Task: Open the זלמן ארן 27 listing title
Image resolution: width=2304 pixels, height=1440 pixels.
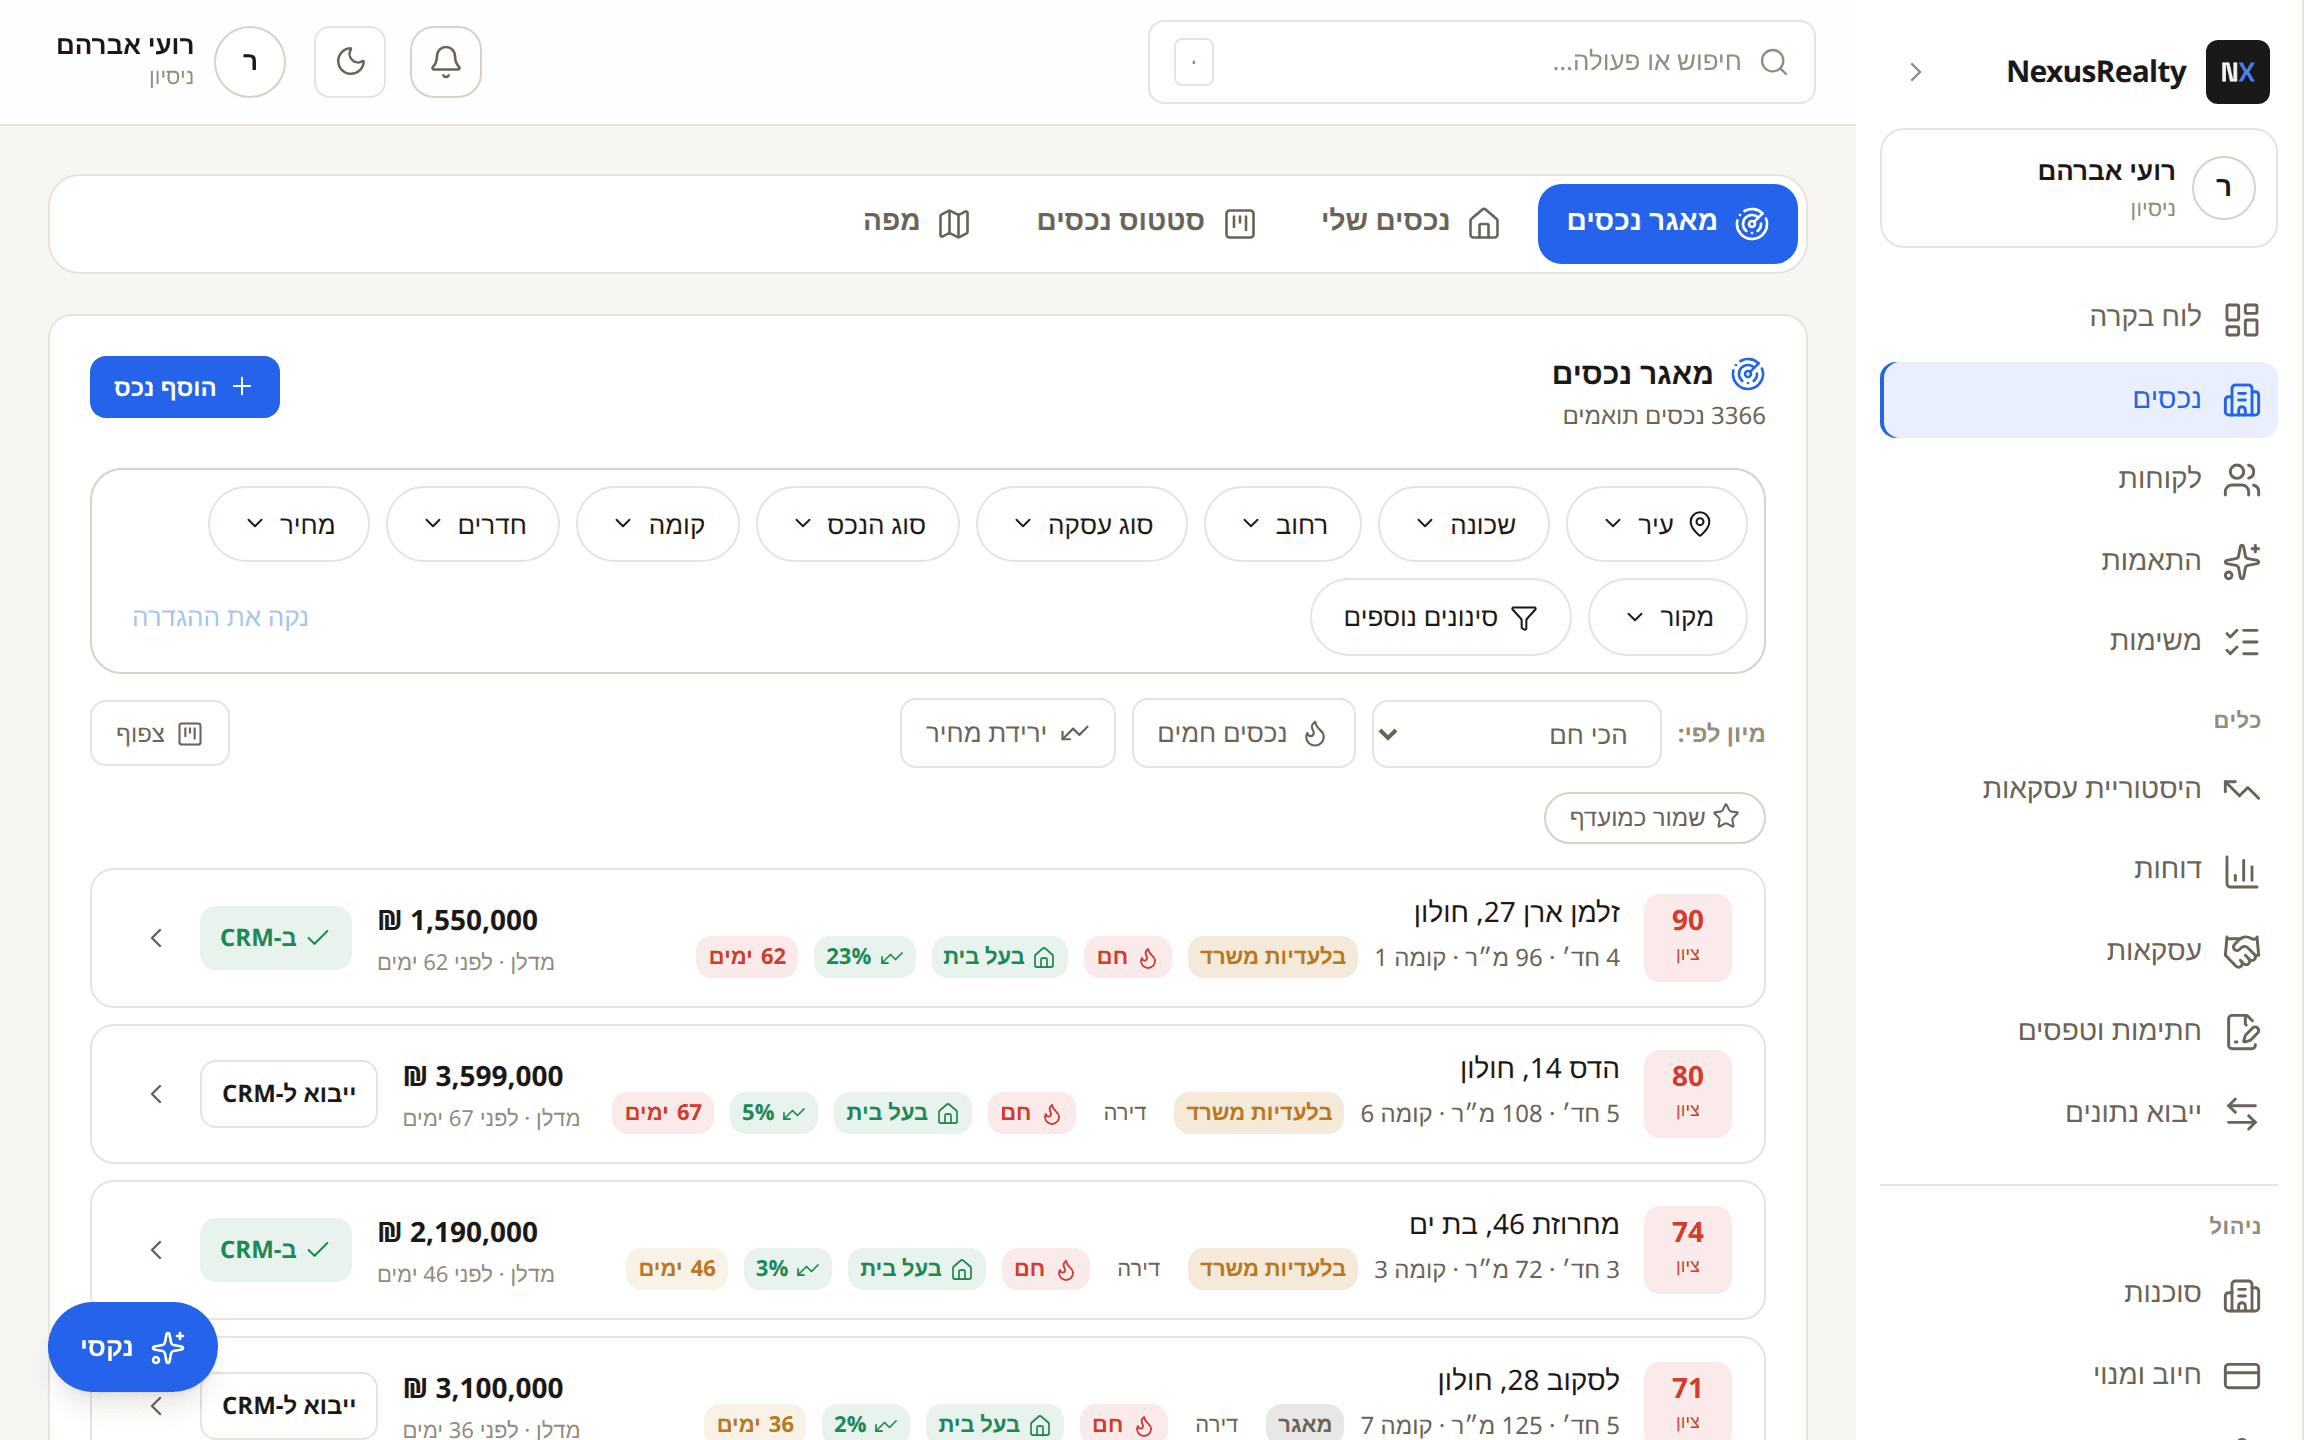Action: (x=1517, y=912)
